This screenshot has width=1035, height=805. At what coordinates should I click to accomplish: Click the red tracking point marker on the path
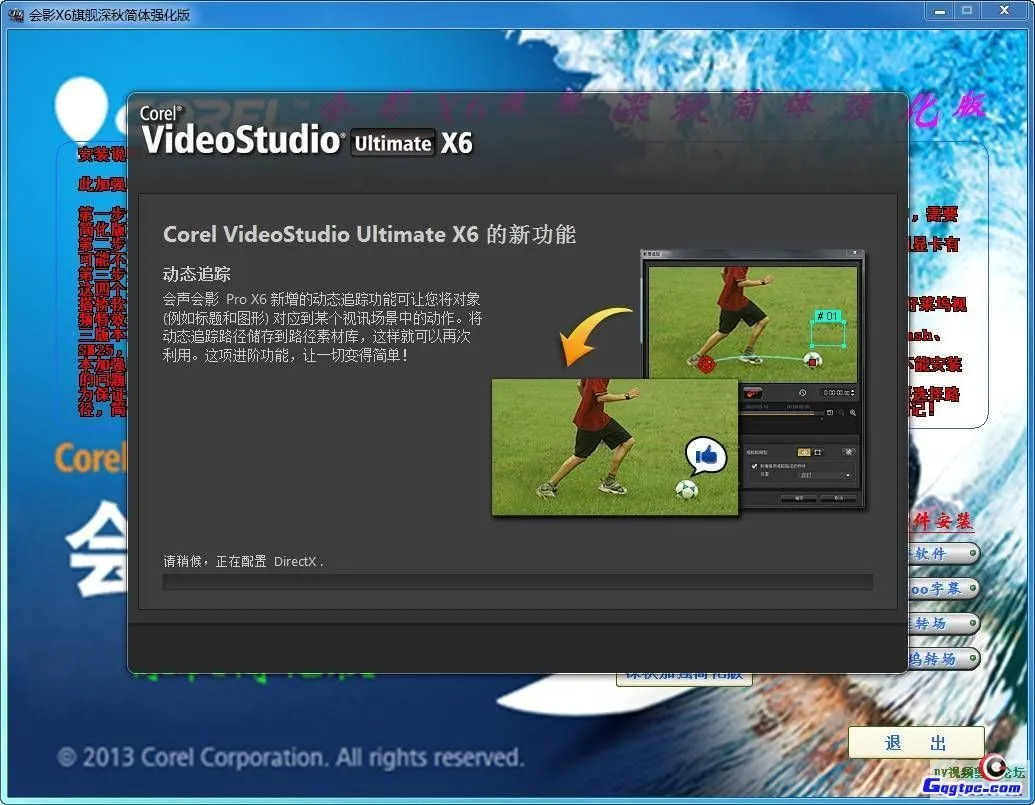coord(706,363)
